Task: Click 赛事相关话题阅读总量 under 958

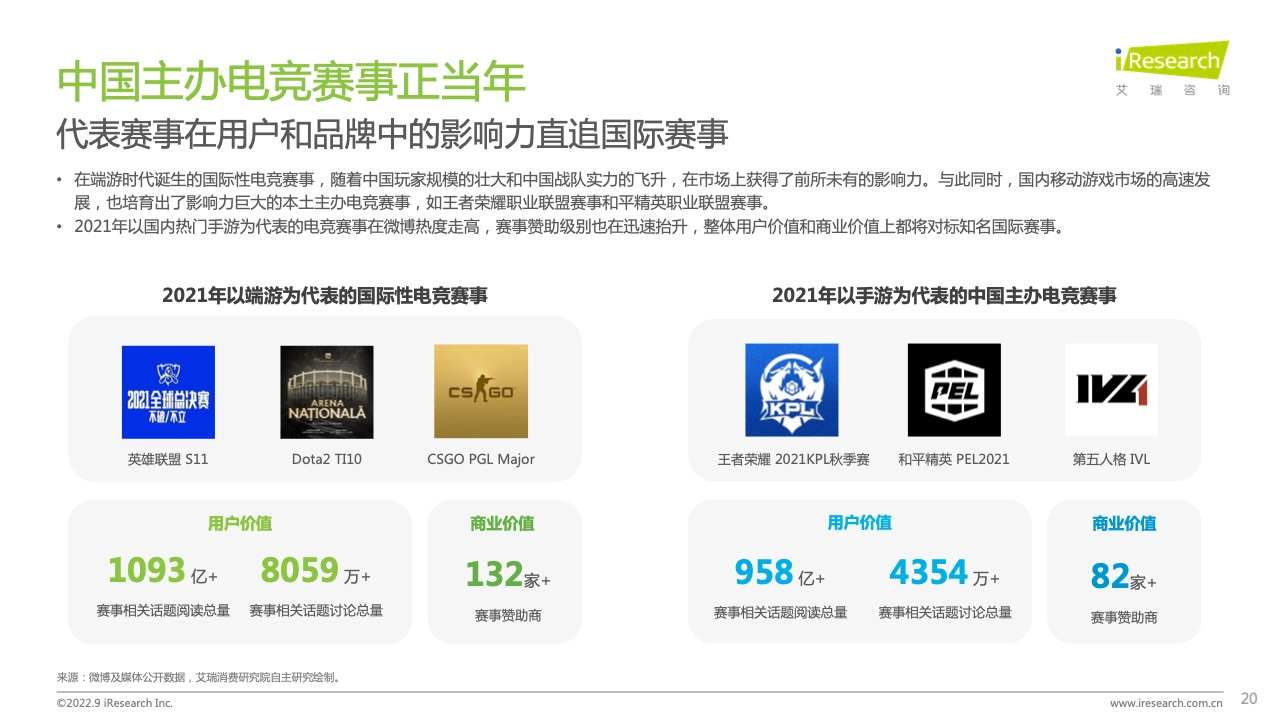Action: pyautogui.click(x=780, y=612)
